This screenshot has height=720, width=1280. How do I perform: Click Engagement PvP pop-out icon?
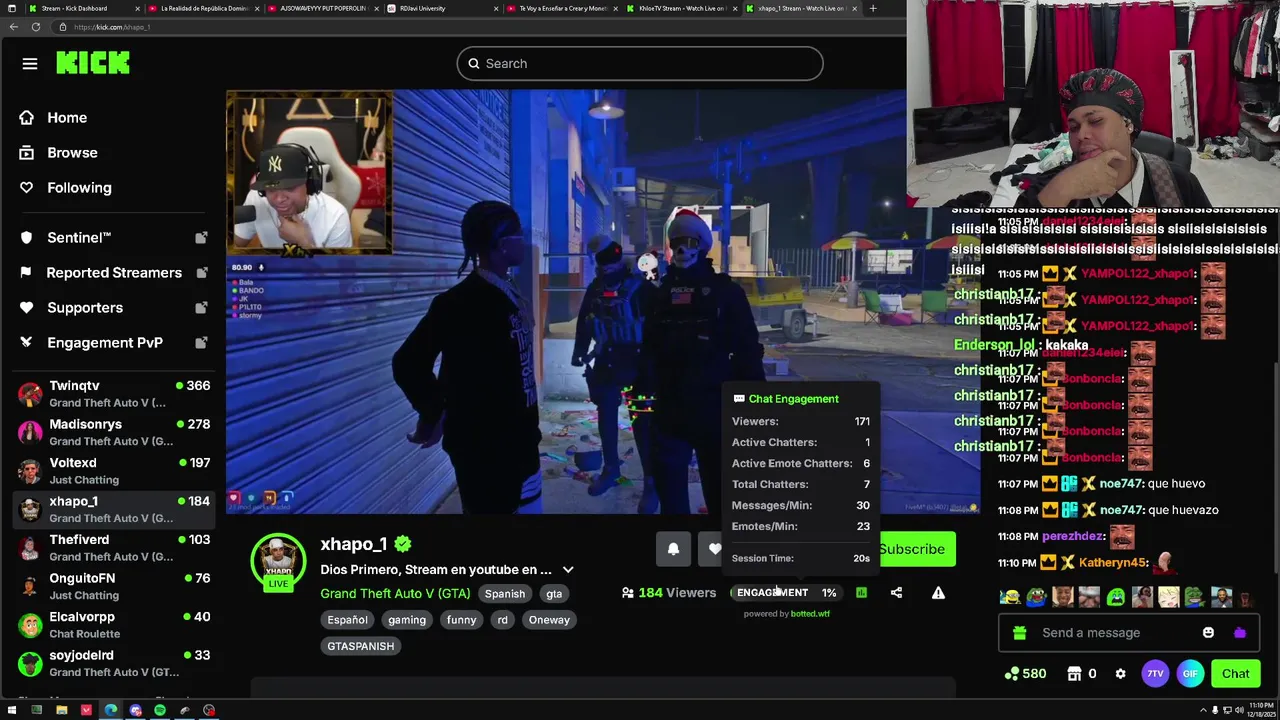pos(201,343)
